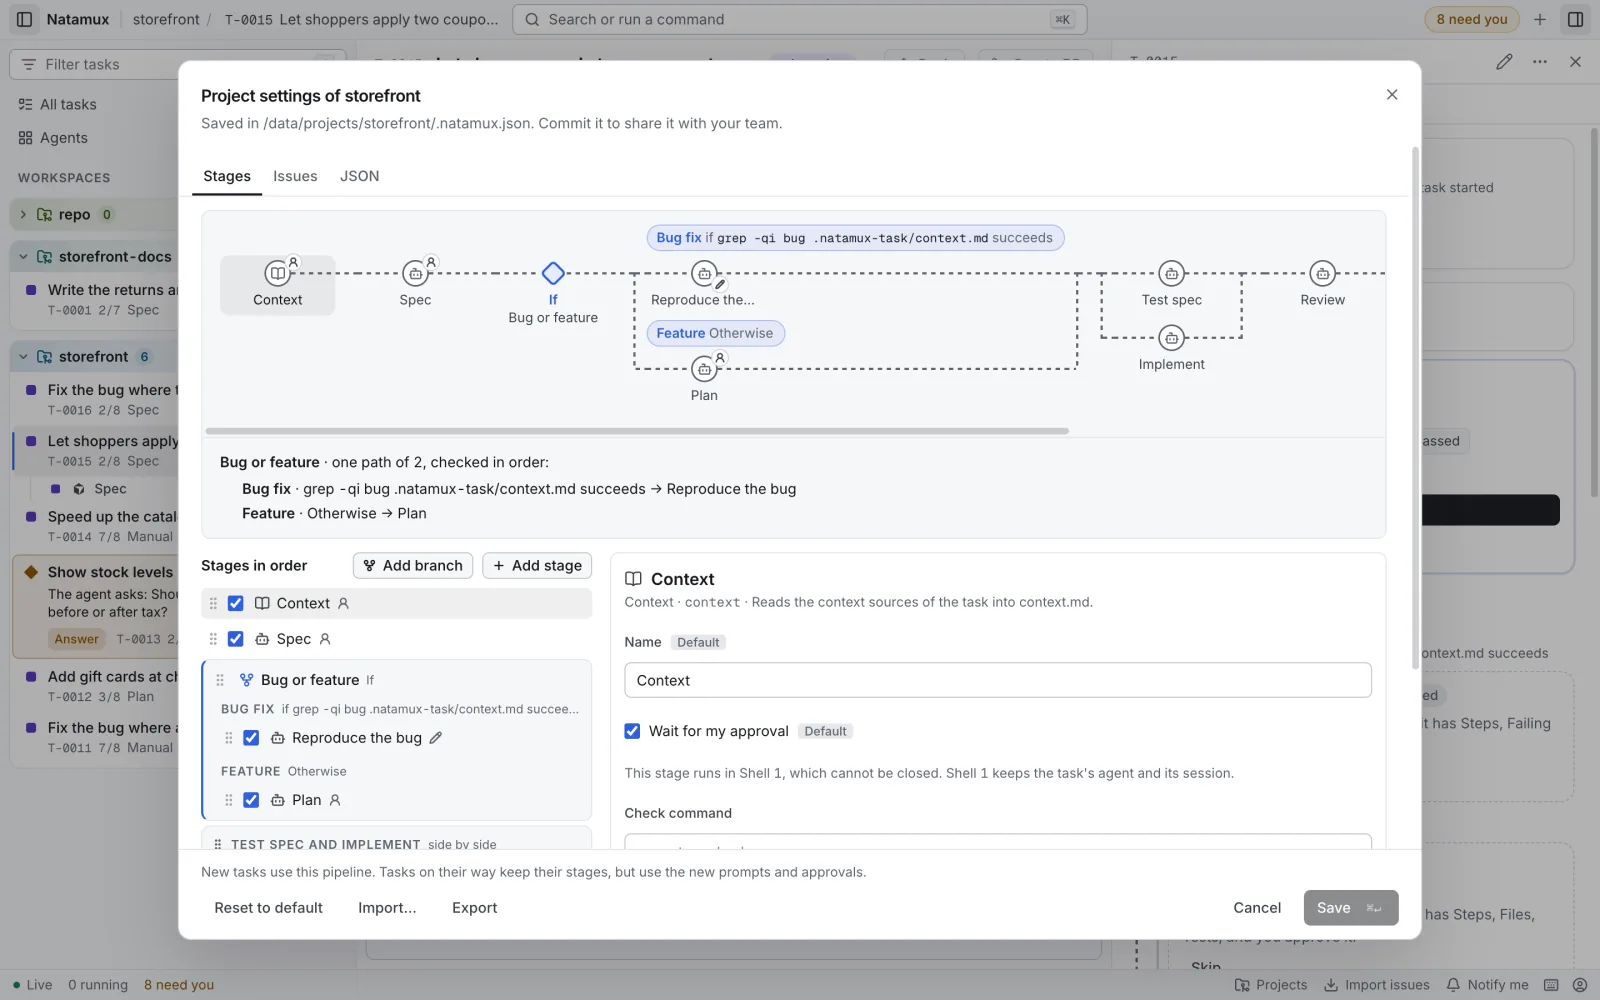1600x1000 pixels.
Task: Switch to the Issues tab
Action: pos(295,176)
